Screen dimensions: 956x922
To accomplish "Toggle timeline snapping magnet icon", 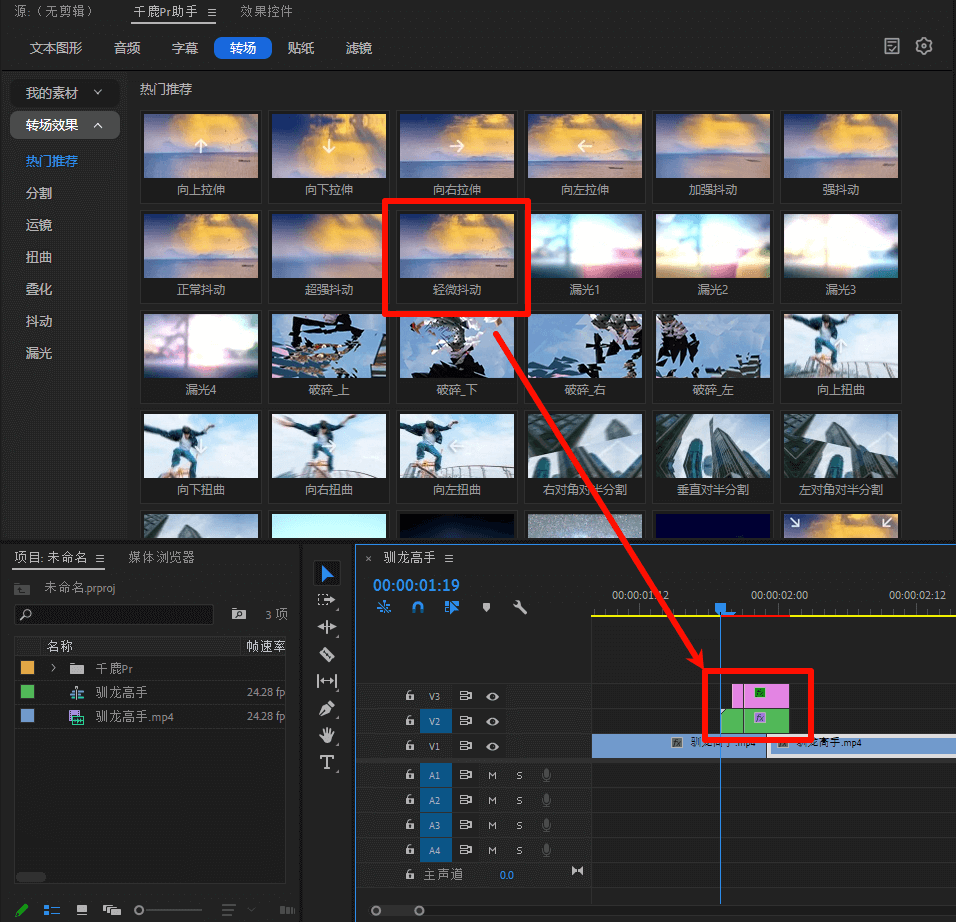I will 418,607.
